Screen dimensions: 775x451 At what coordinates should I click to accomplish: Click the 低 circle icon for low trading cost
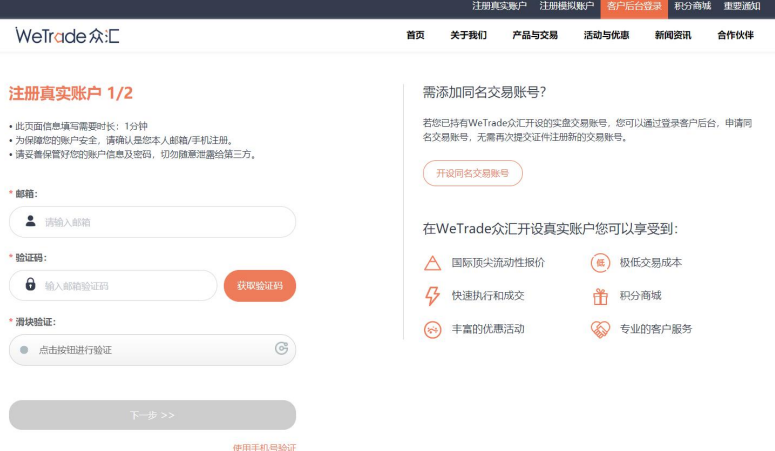601,263
